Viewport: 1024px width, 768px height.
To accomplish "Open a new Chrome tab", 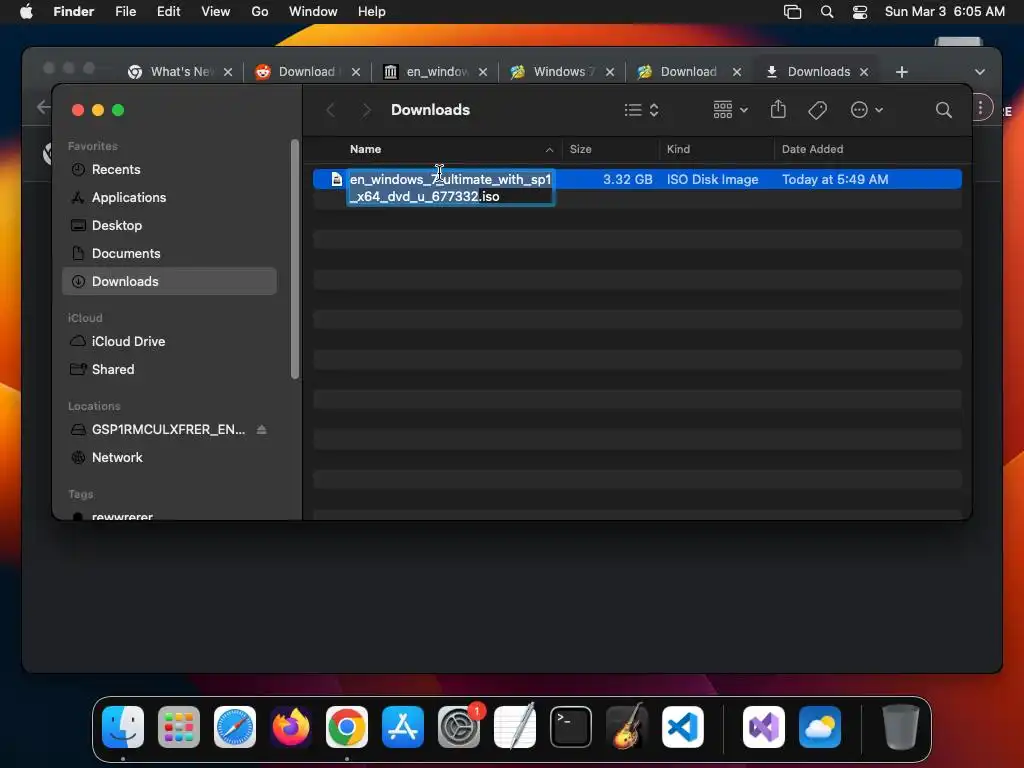I will pos(901,72).
